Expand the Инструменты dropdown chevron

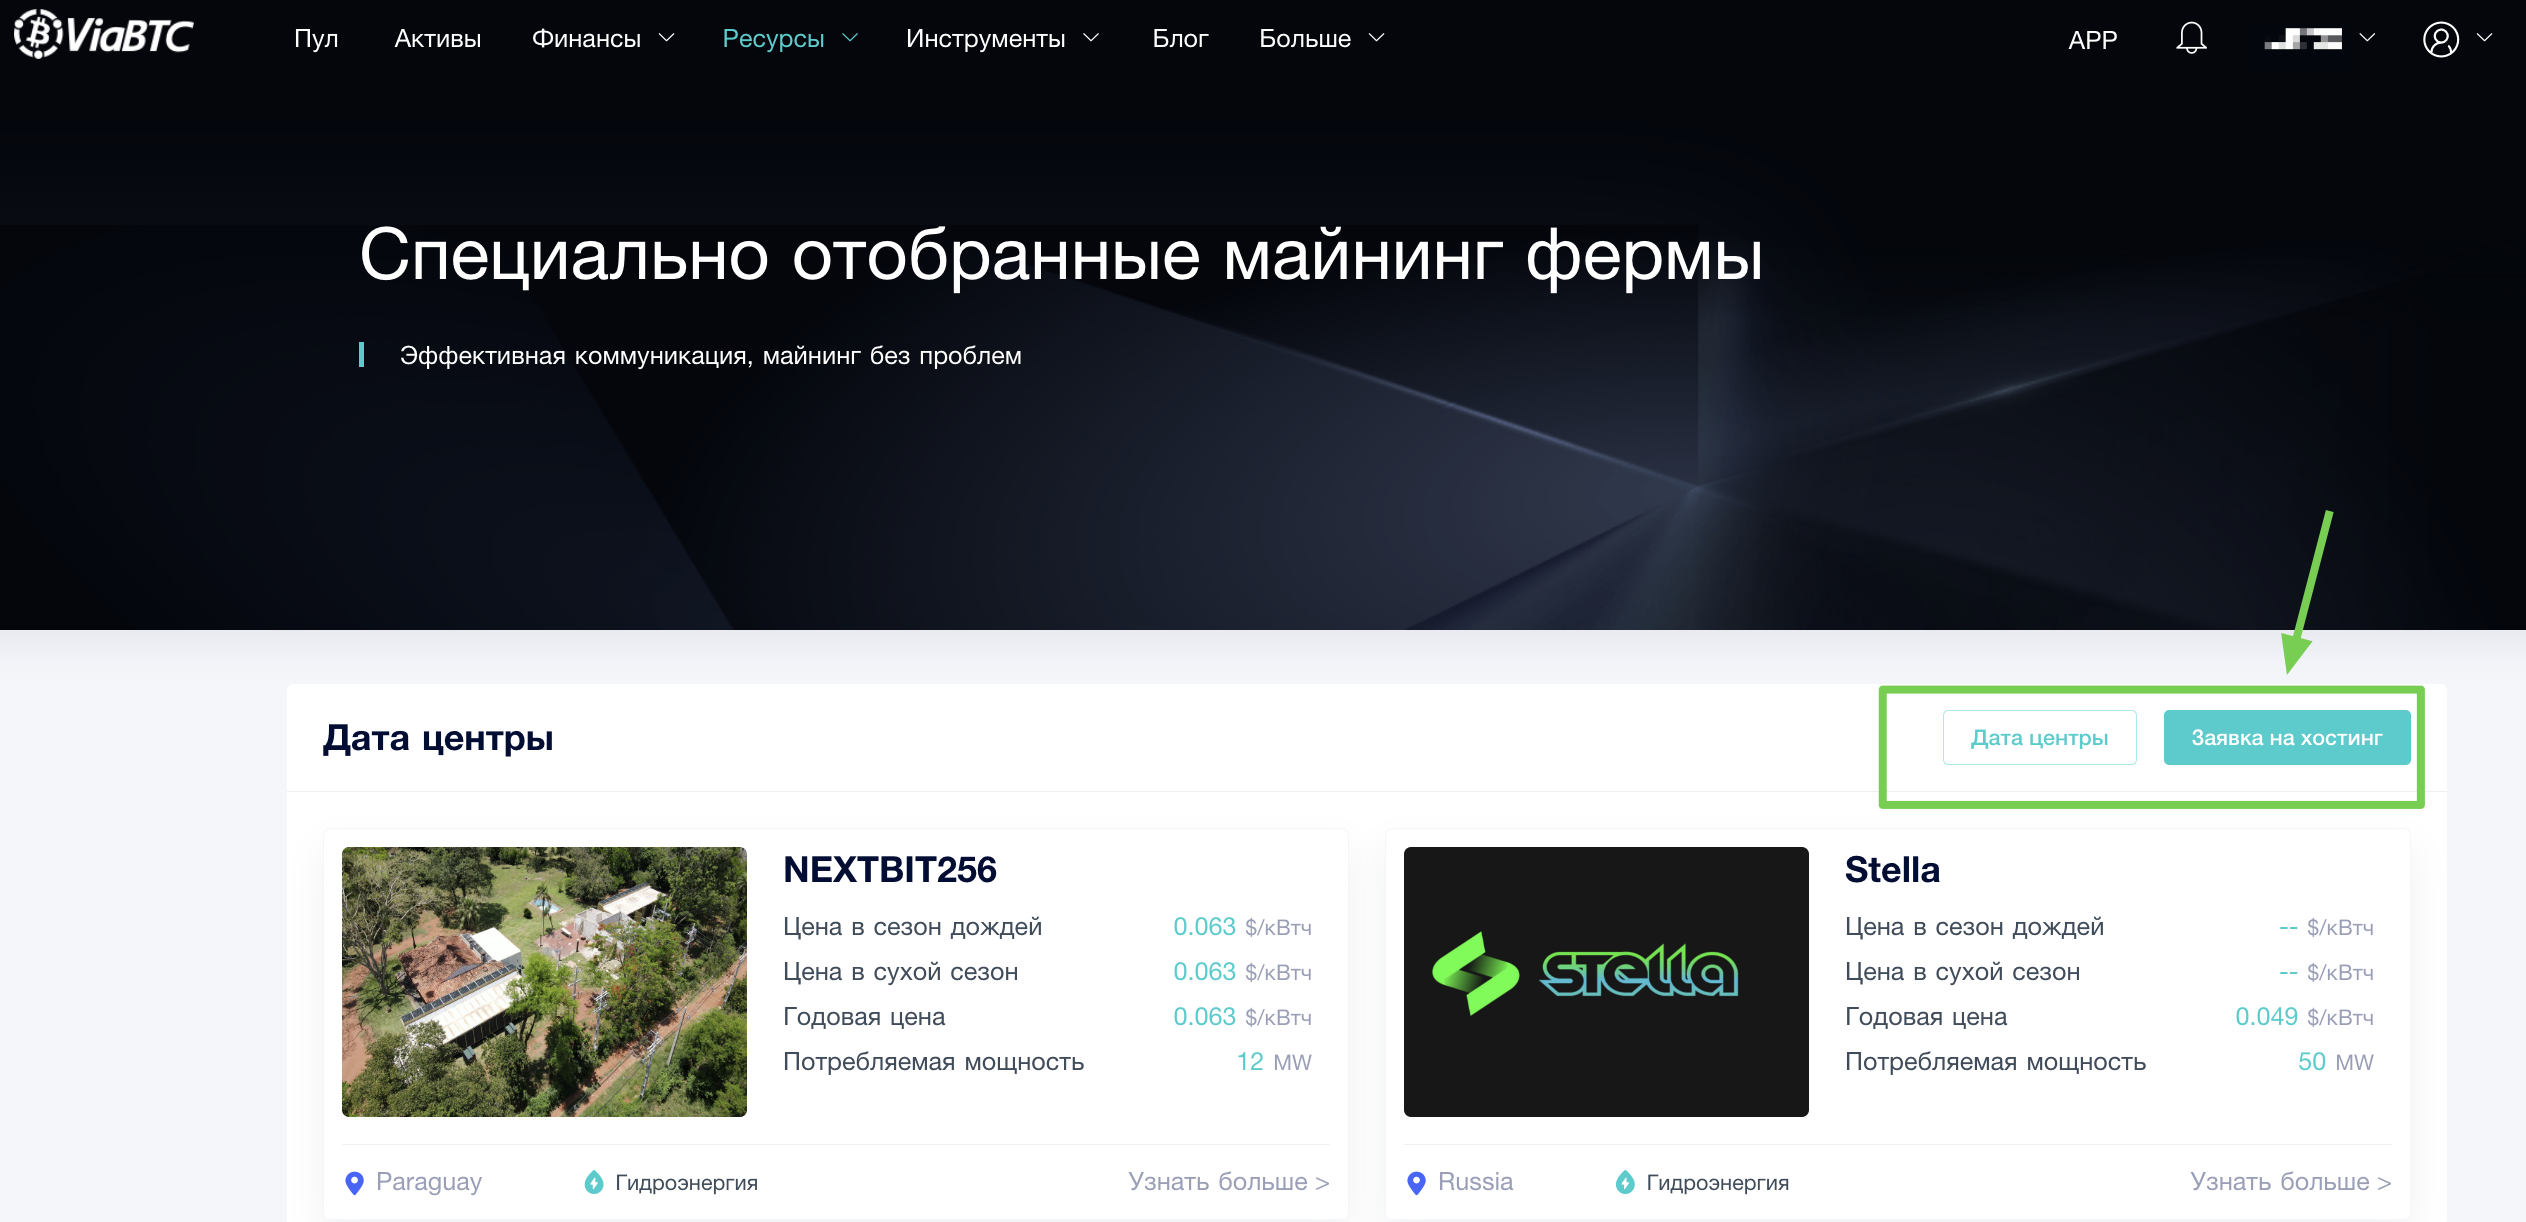click(1092, 38)
